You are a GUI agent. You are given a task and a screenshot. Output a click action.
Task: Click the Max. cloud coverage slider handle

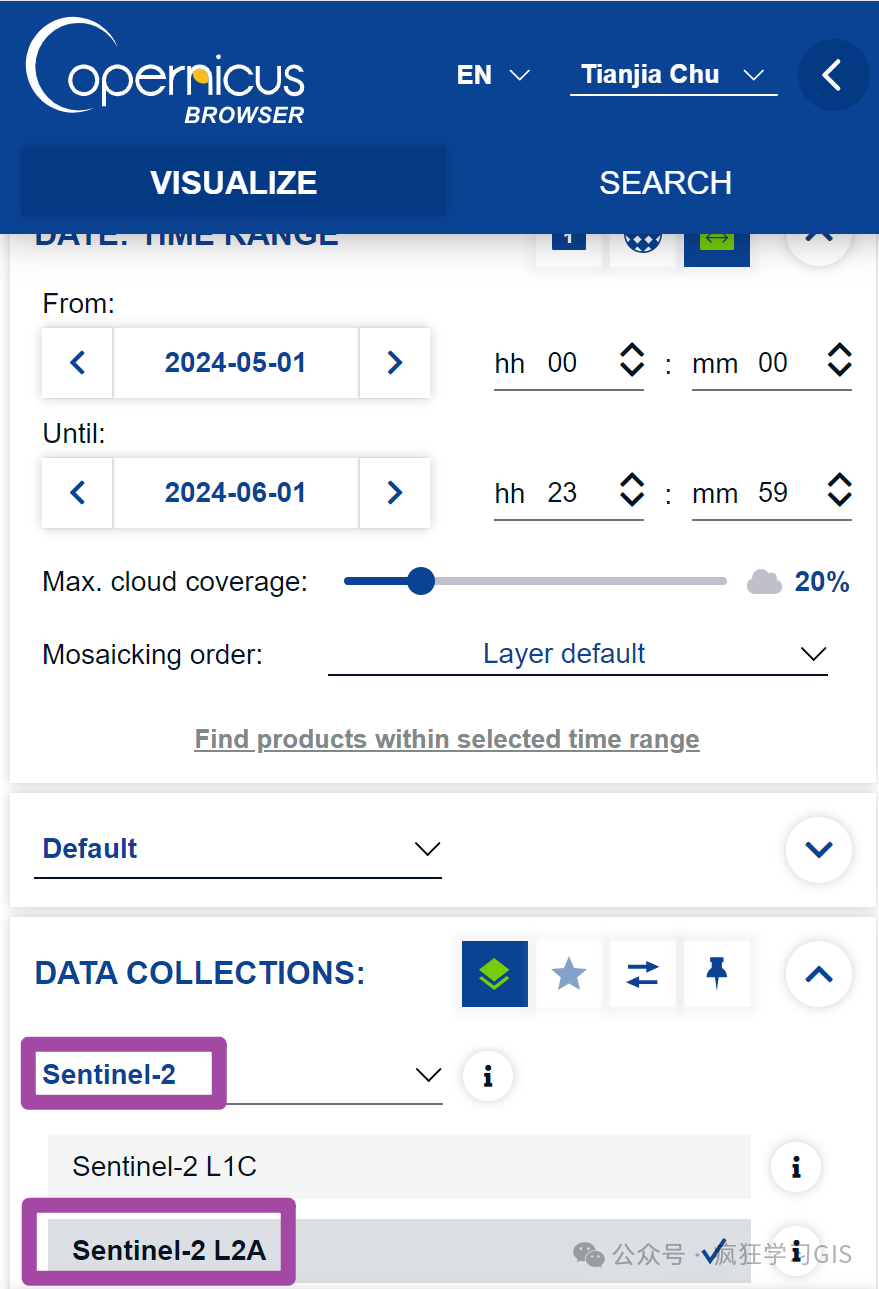tap(421, 581)
